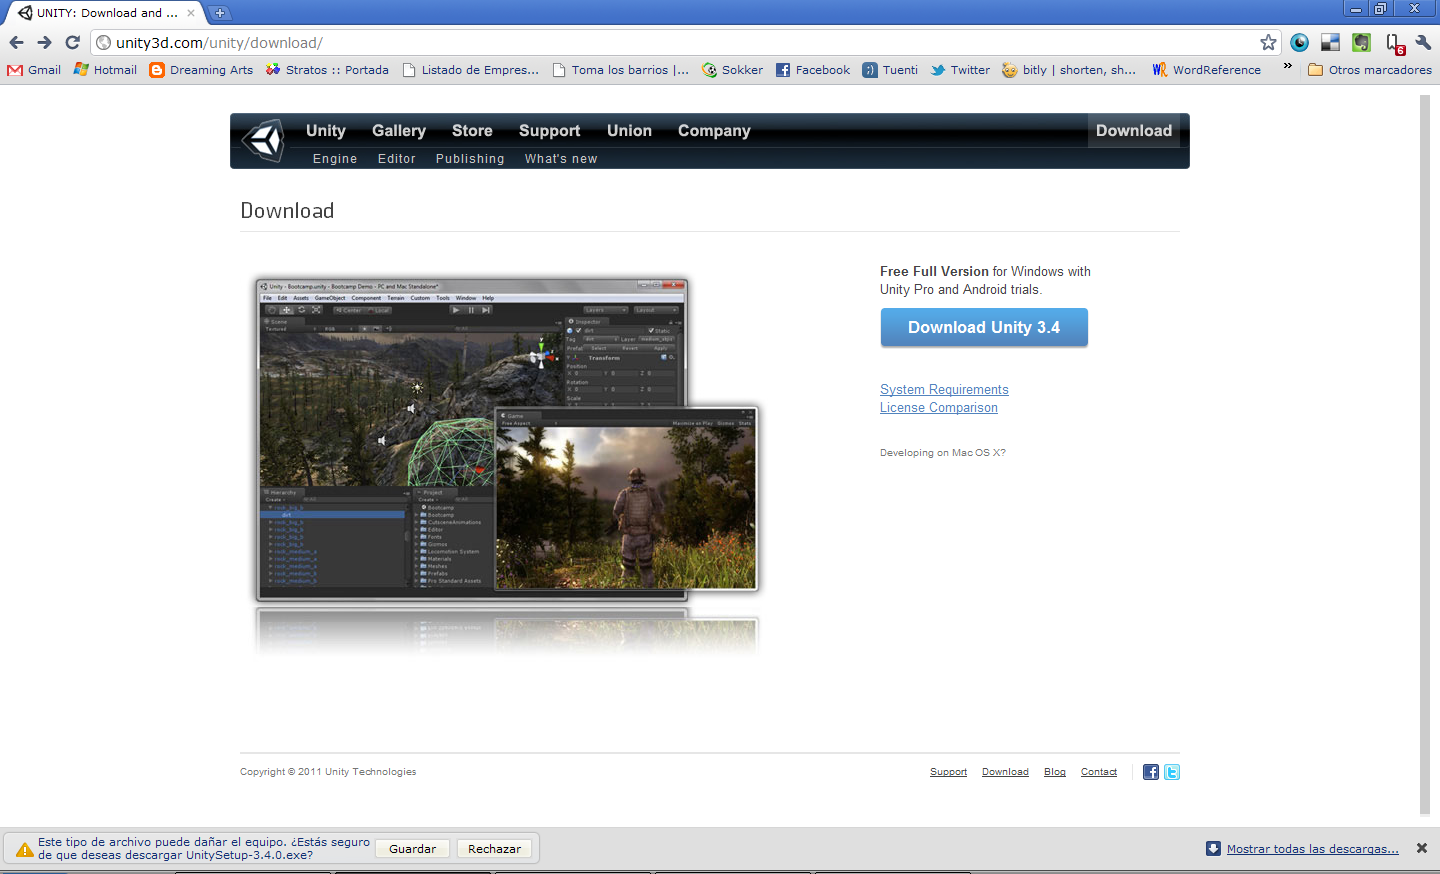Open the Twitter bookmark in the bookmarks bar
Screen dimensions: 1440x874
[960, 70]
